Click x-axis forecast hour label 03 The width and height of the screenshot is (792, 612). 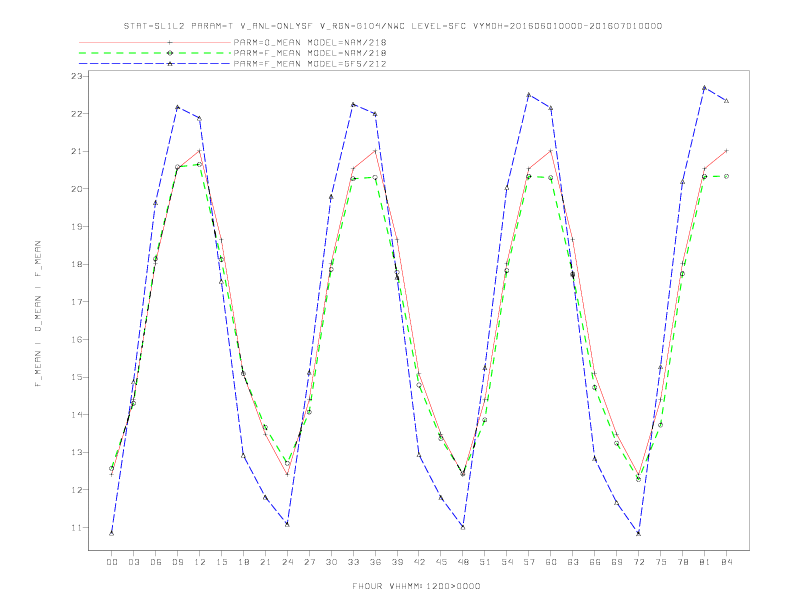[x=133, y=562]
